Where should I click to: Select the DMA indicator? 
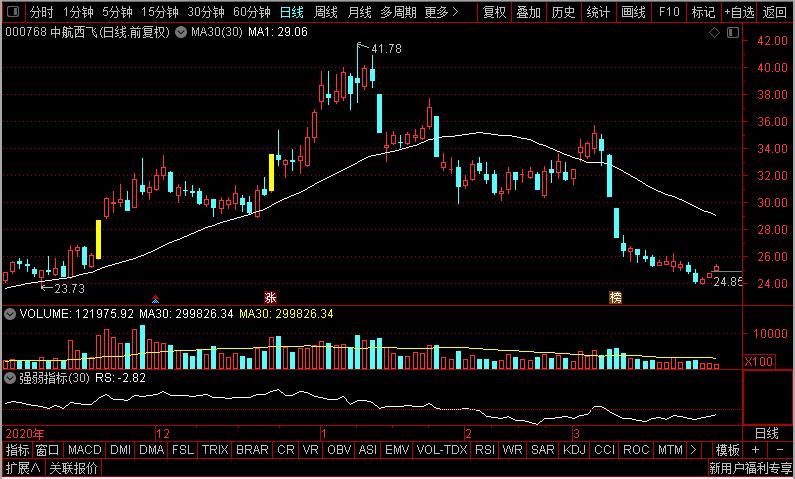(152, 450)
